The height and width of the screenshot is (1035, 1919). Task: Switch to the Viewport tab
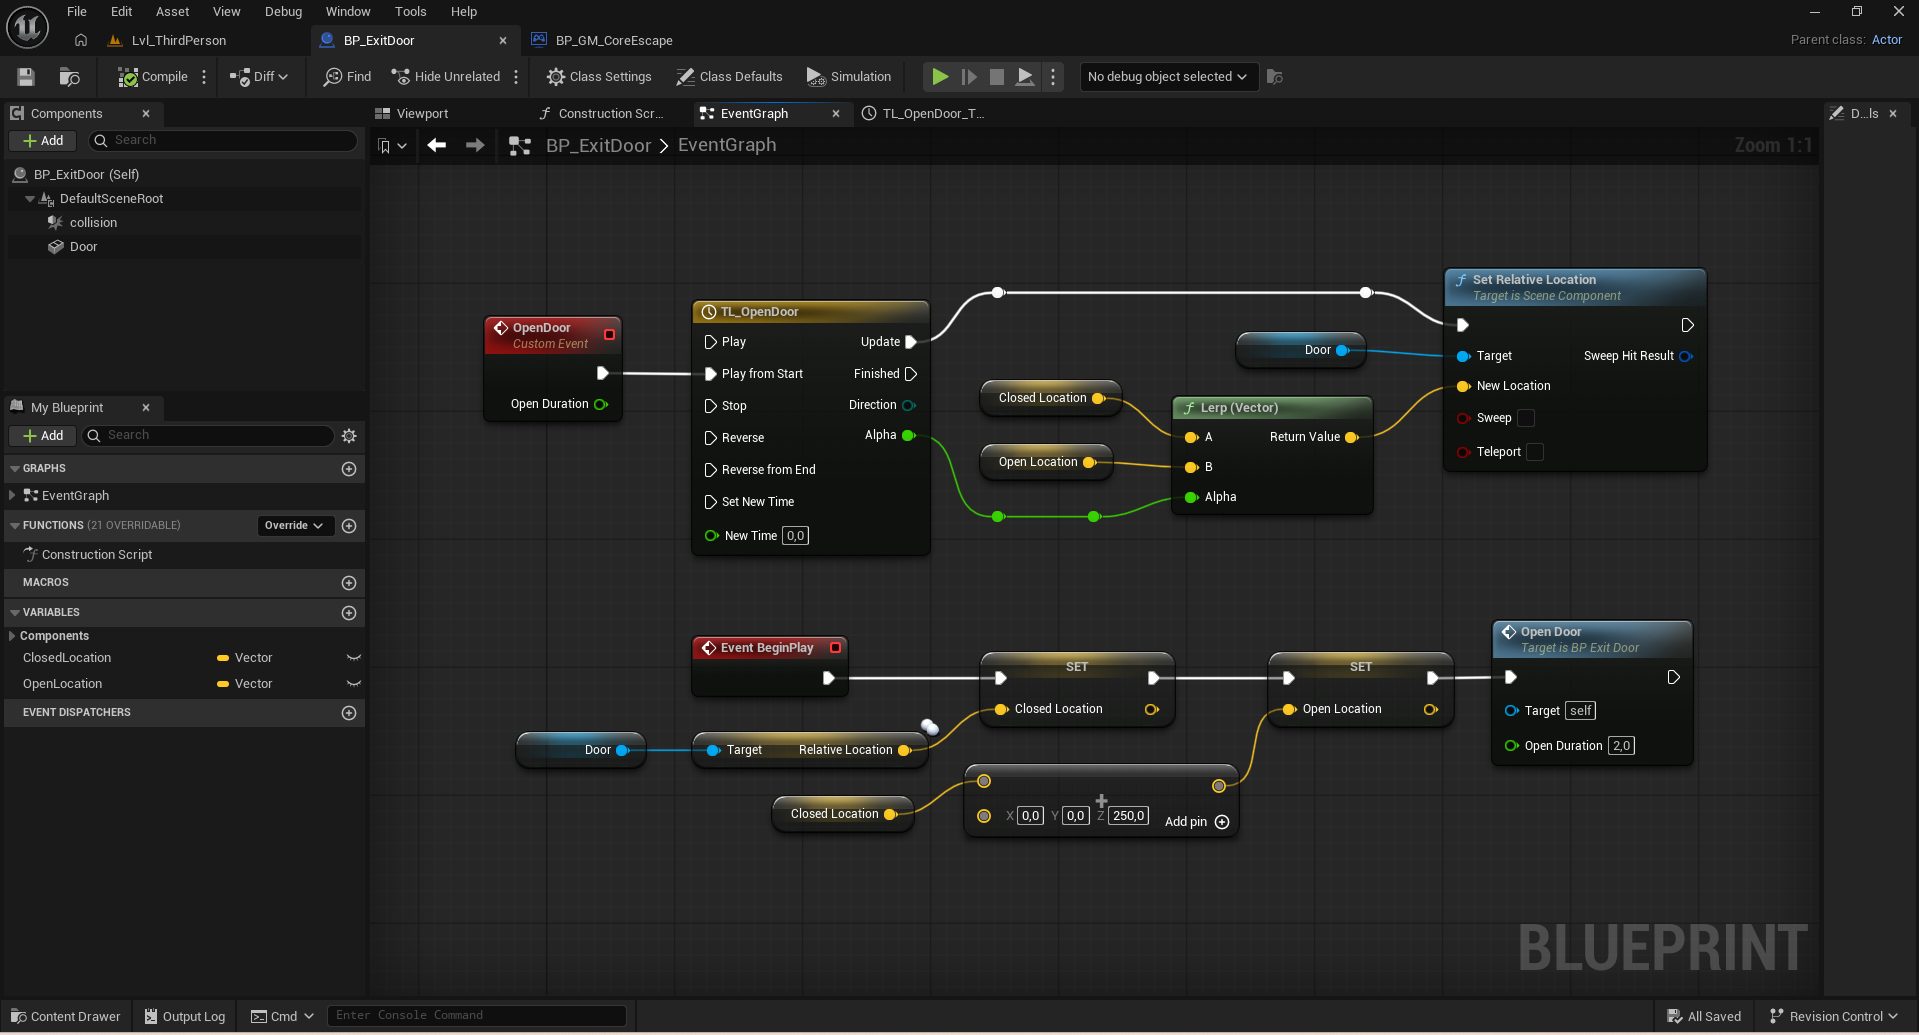(411, 114)
